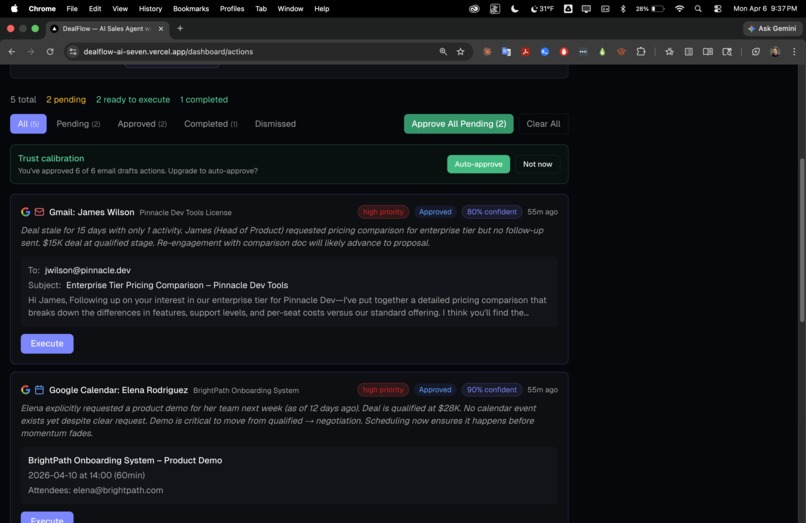
Task: Switch to the Completed (1) filter
Action: [x=211, y=124]
